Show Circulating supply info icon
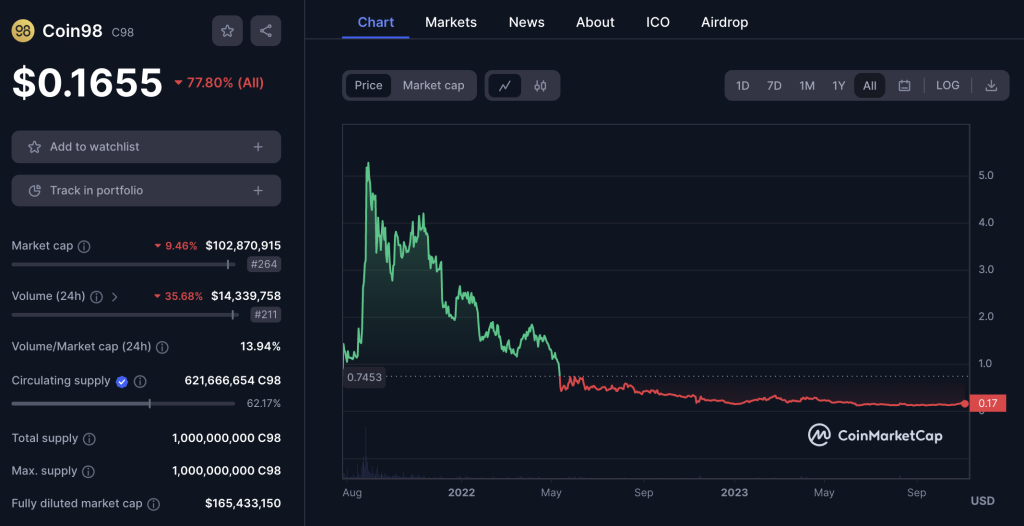Screen dimensions: 1024x526 point(140,382)
